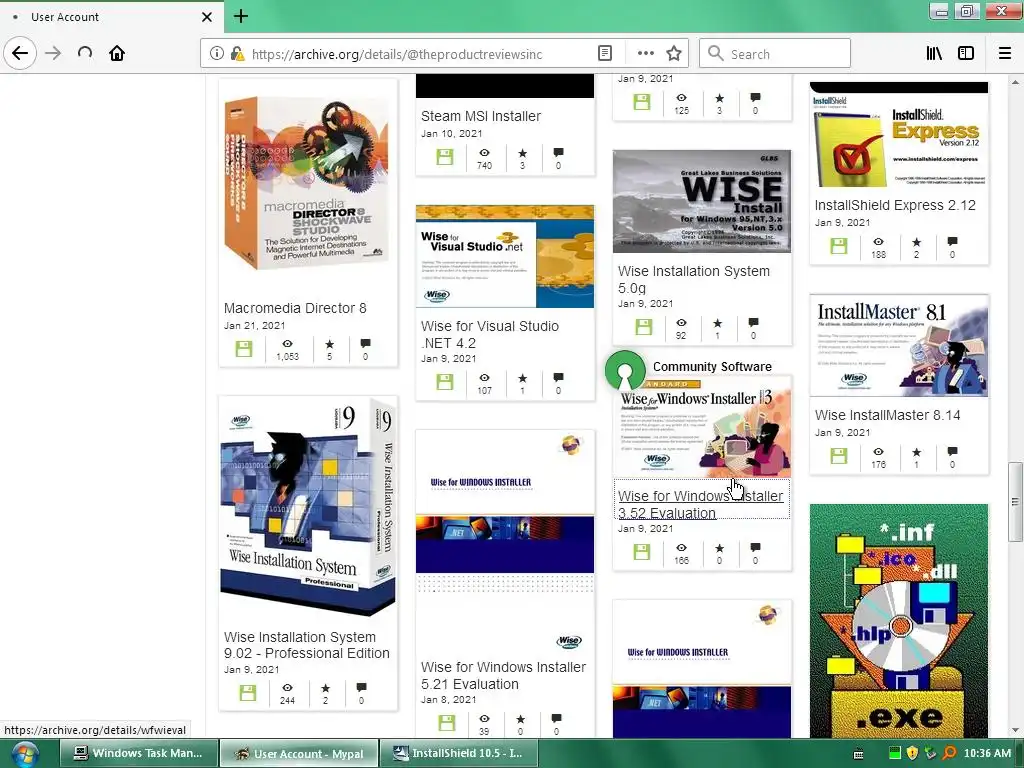
Task: Open Wise for Windows Installer 5.21 Evaluation link
Action: click(x=504, y=675)
